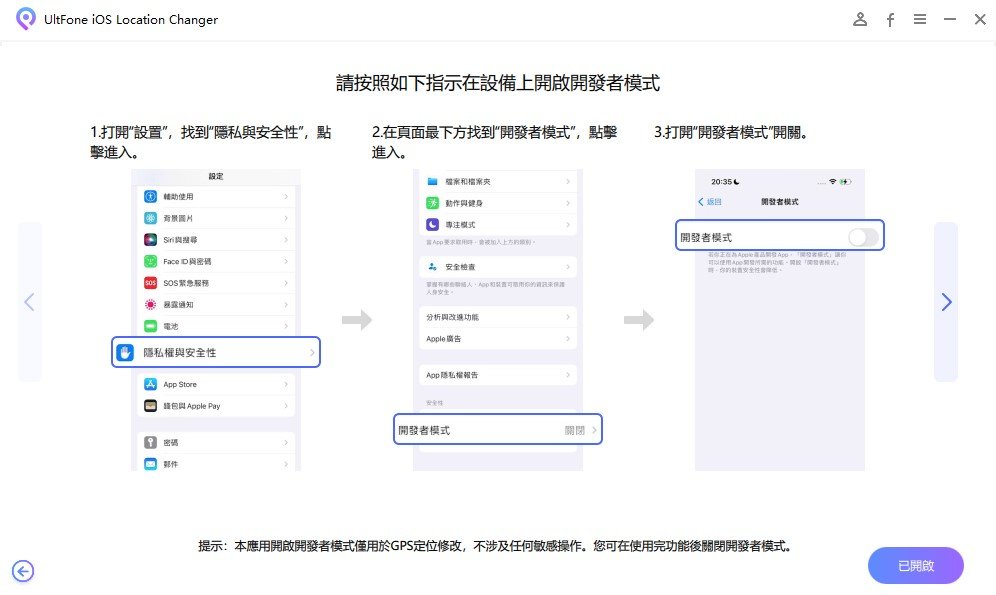Click the 安全檢查 icon
This screenshot has height=595, width=996.
(x=435, y=266)
